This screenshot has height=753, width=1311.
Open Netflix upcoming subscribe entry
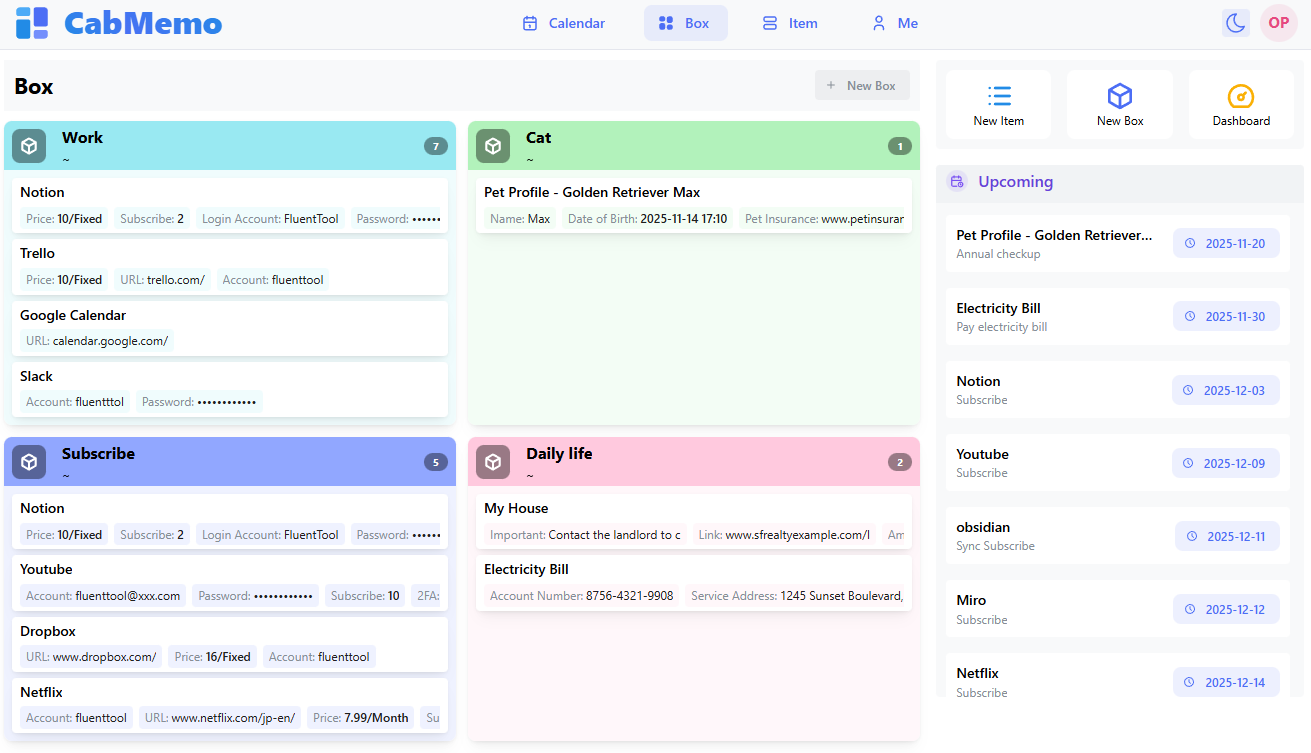click(x=1118, y=677)
